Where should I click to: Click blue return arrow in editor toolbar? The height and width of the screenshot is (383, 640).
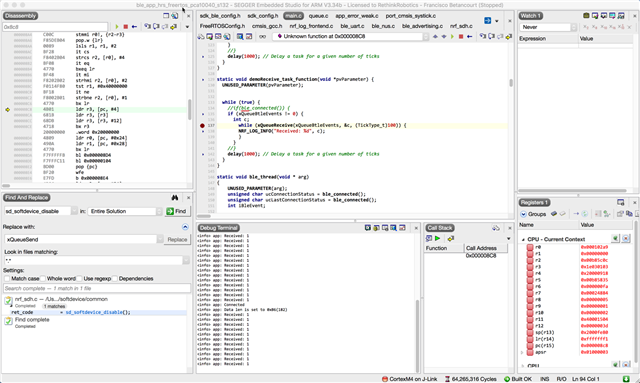[x=470, y=37]
